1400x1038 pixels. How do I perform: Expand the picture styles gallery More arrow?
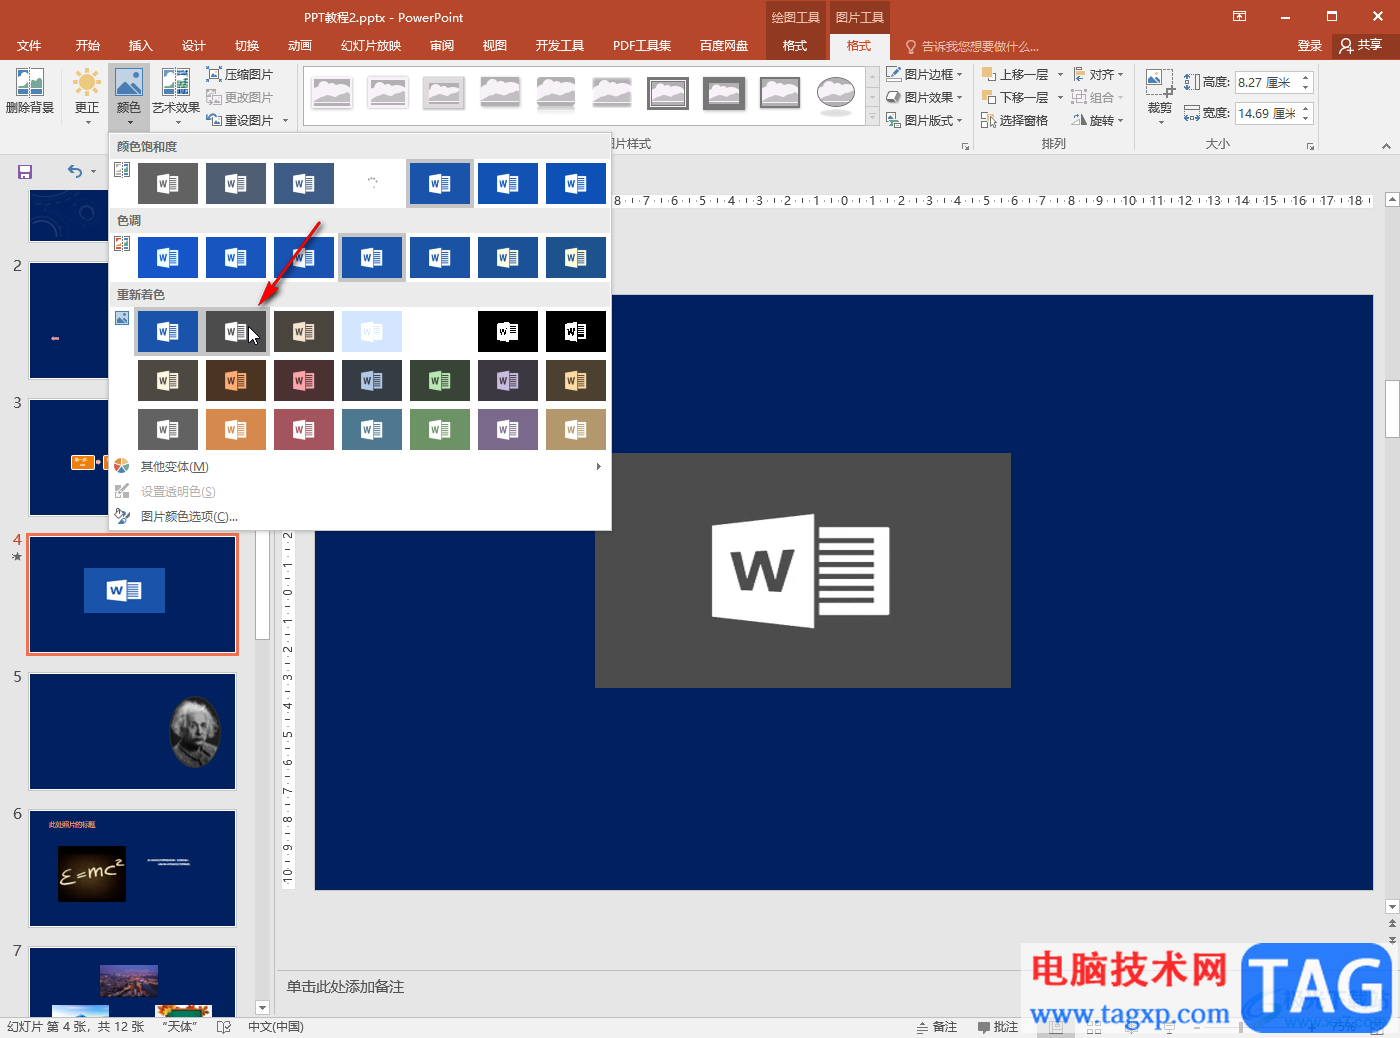pos(872,118)
